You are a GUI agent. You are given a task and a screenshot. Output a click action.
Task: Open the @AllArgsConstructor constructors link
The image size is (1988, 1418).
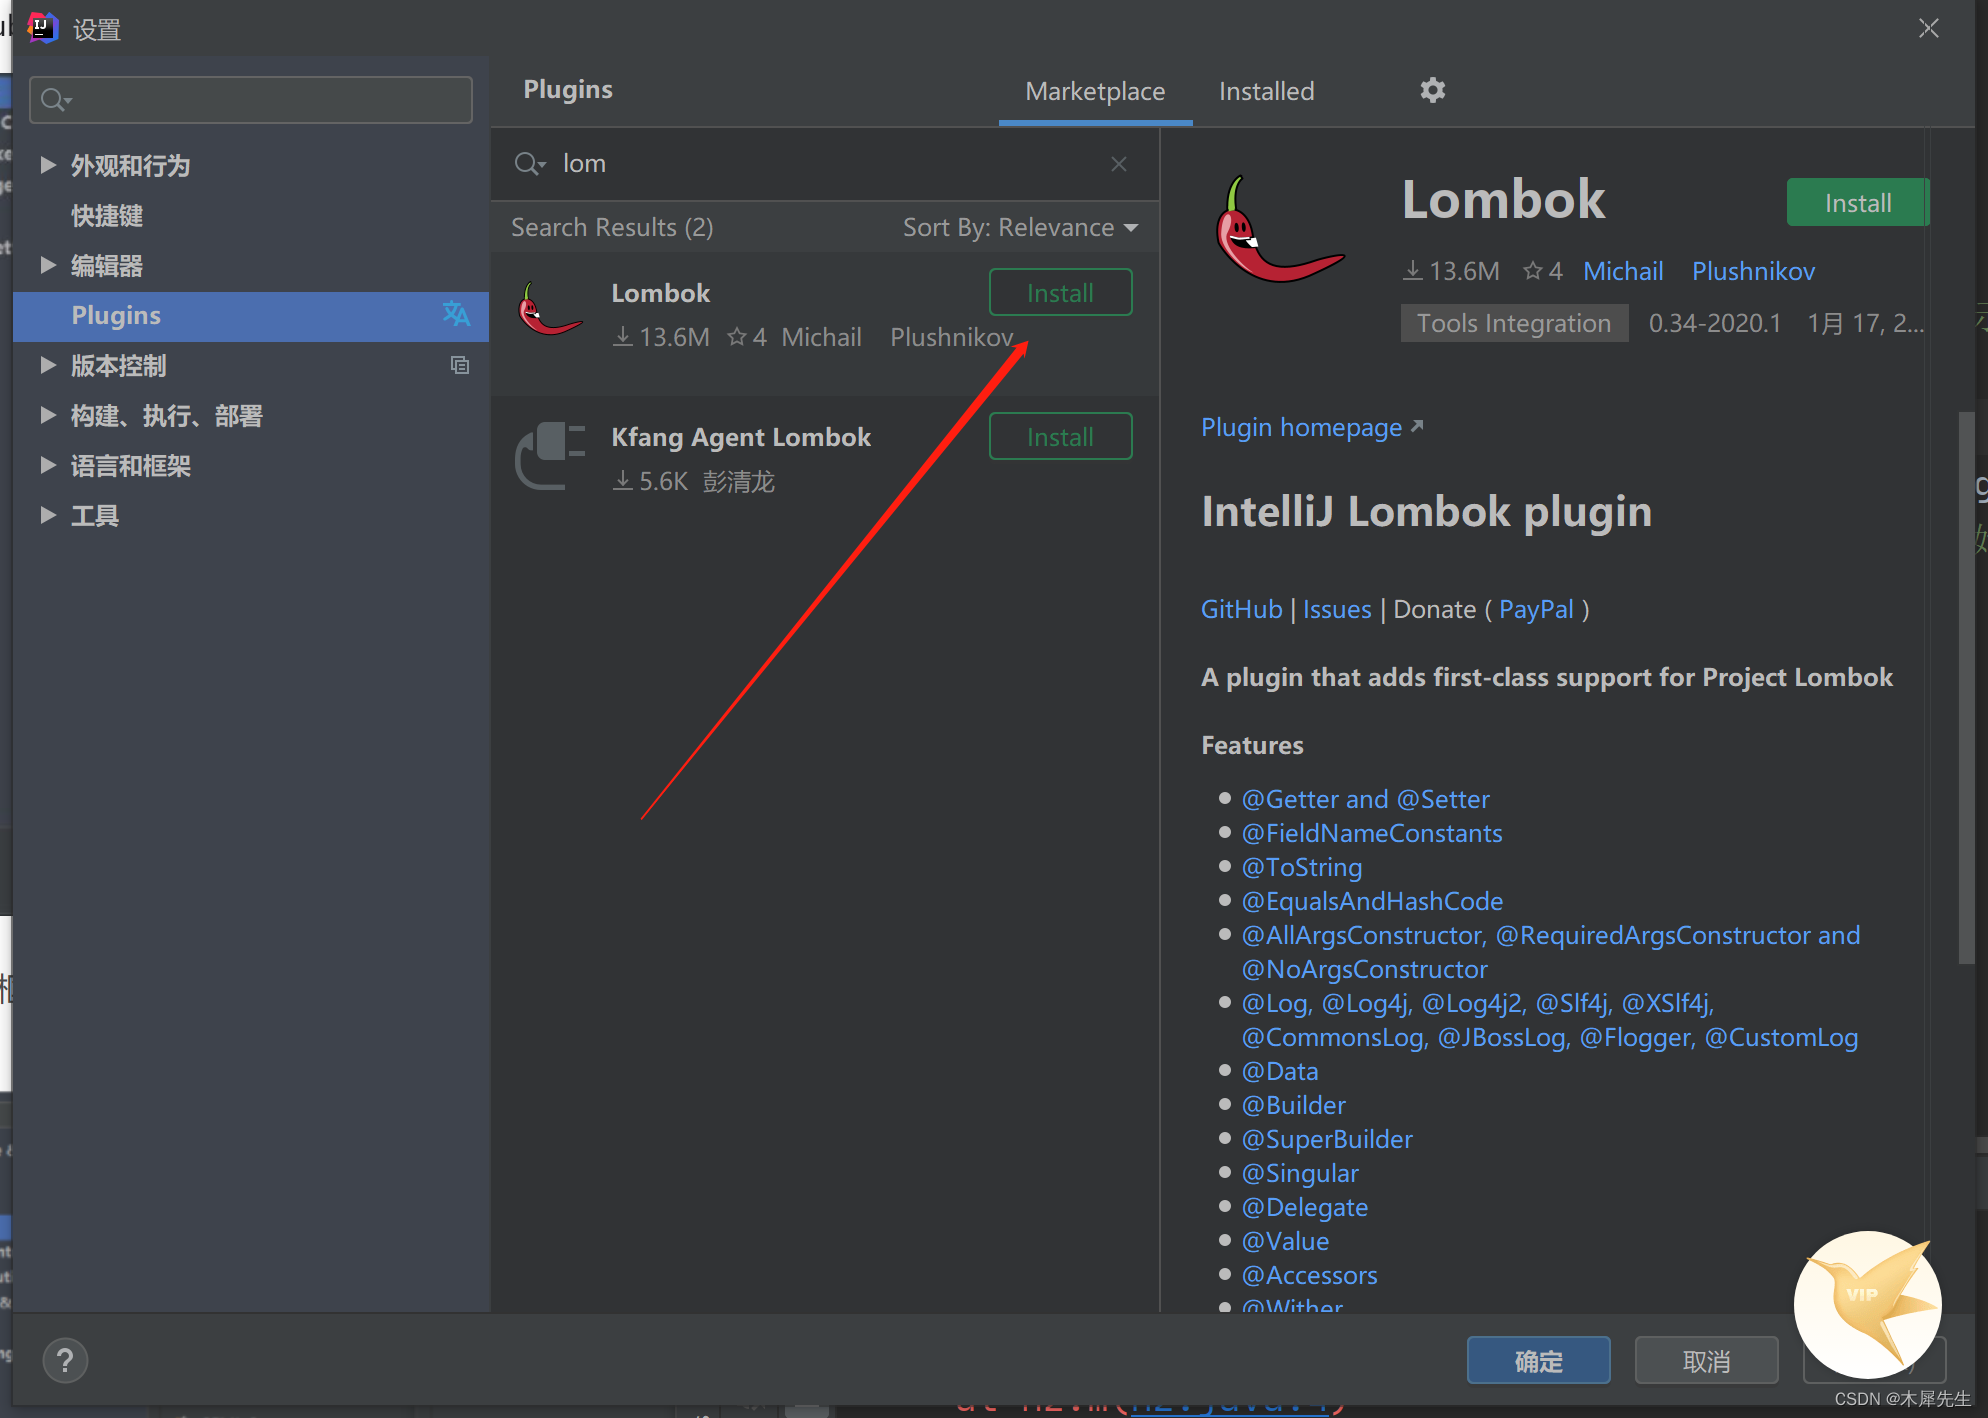pos(1551,952)
